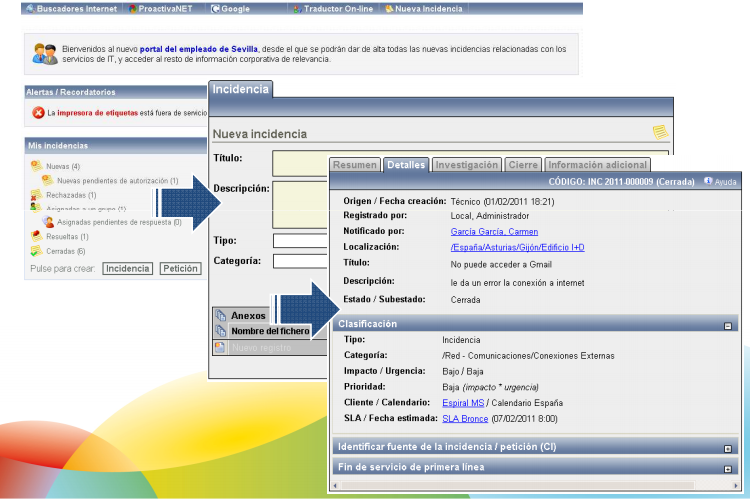Click the Nueva Incidencia top bar icon
The height and width of the screenshot is (499, 750).
[x=389, y=9]
